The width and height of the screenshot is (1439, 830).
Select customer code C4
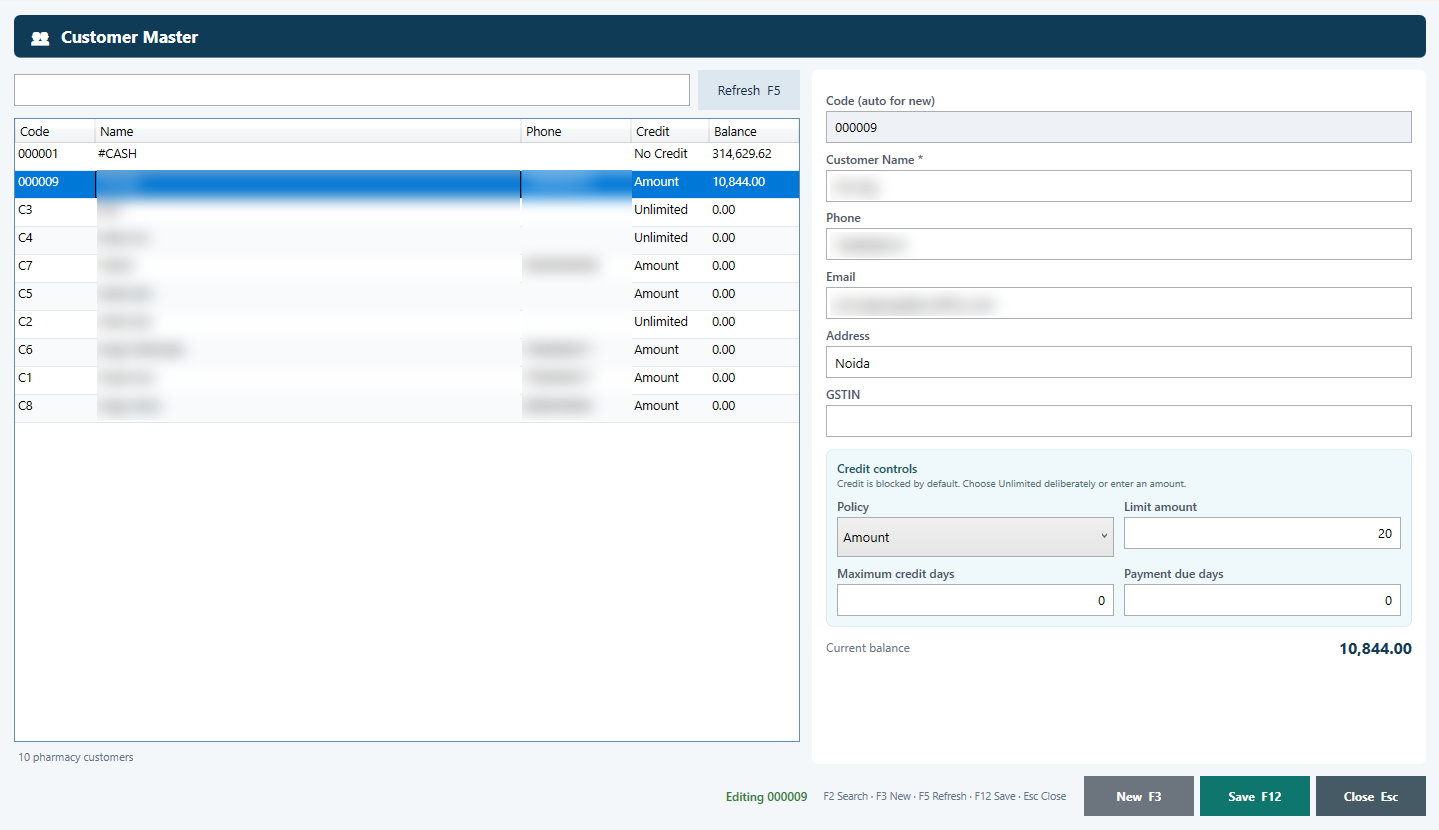point(407,238)
